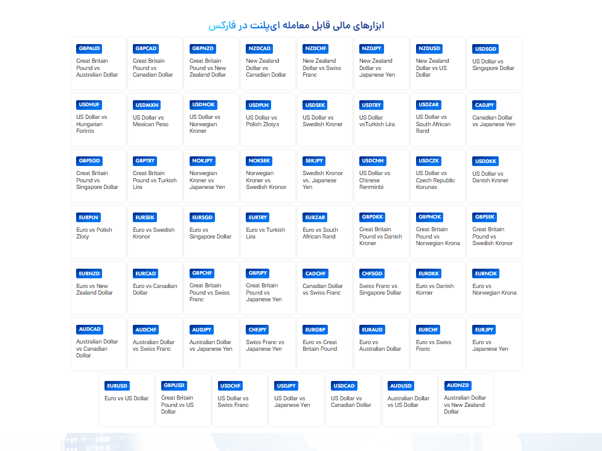Choose the NZDCAD symbol badge
The width and height of the screenshot is (602, 451).
(x=260, y=48)
